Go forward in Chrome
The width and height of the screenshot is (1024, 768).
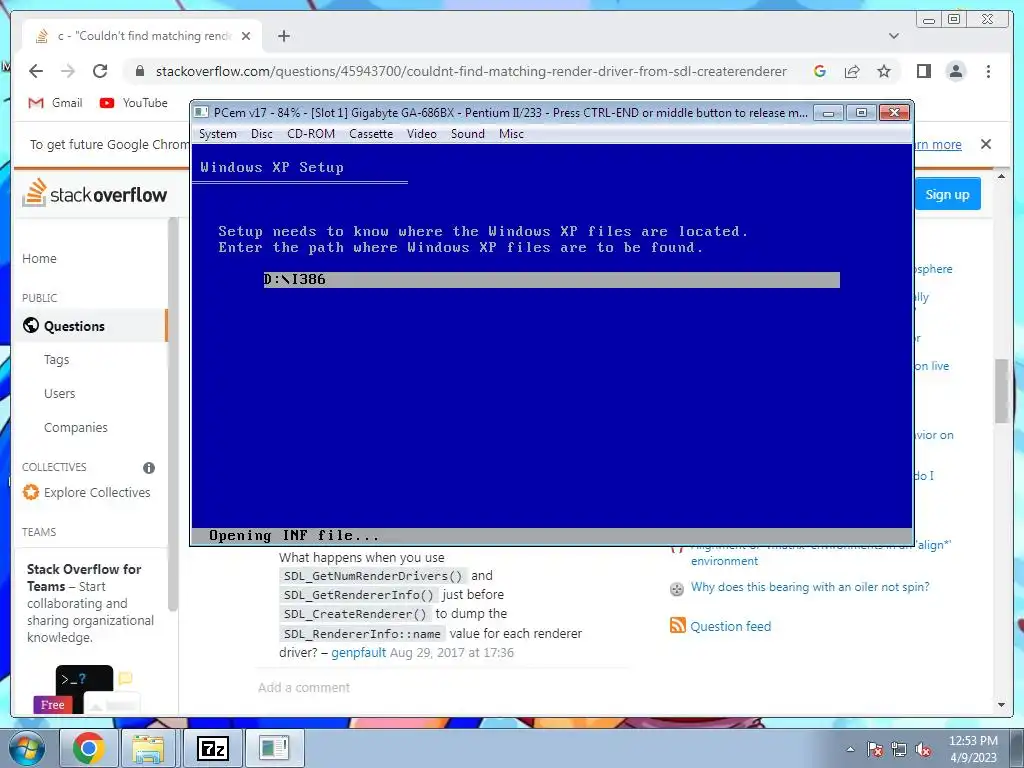pyautogui.click(x=68, y=71)
